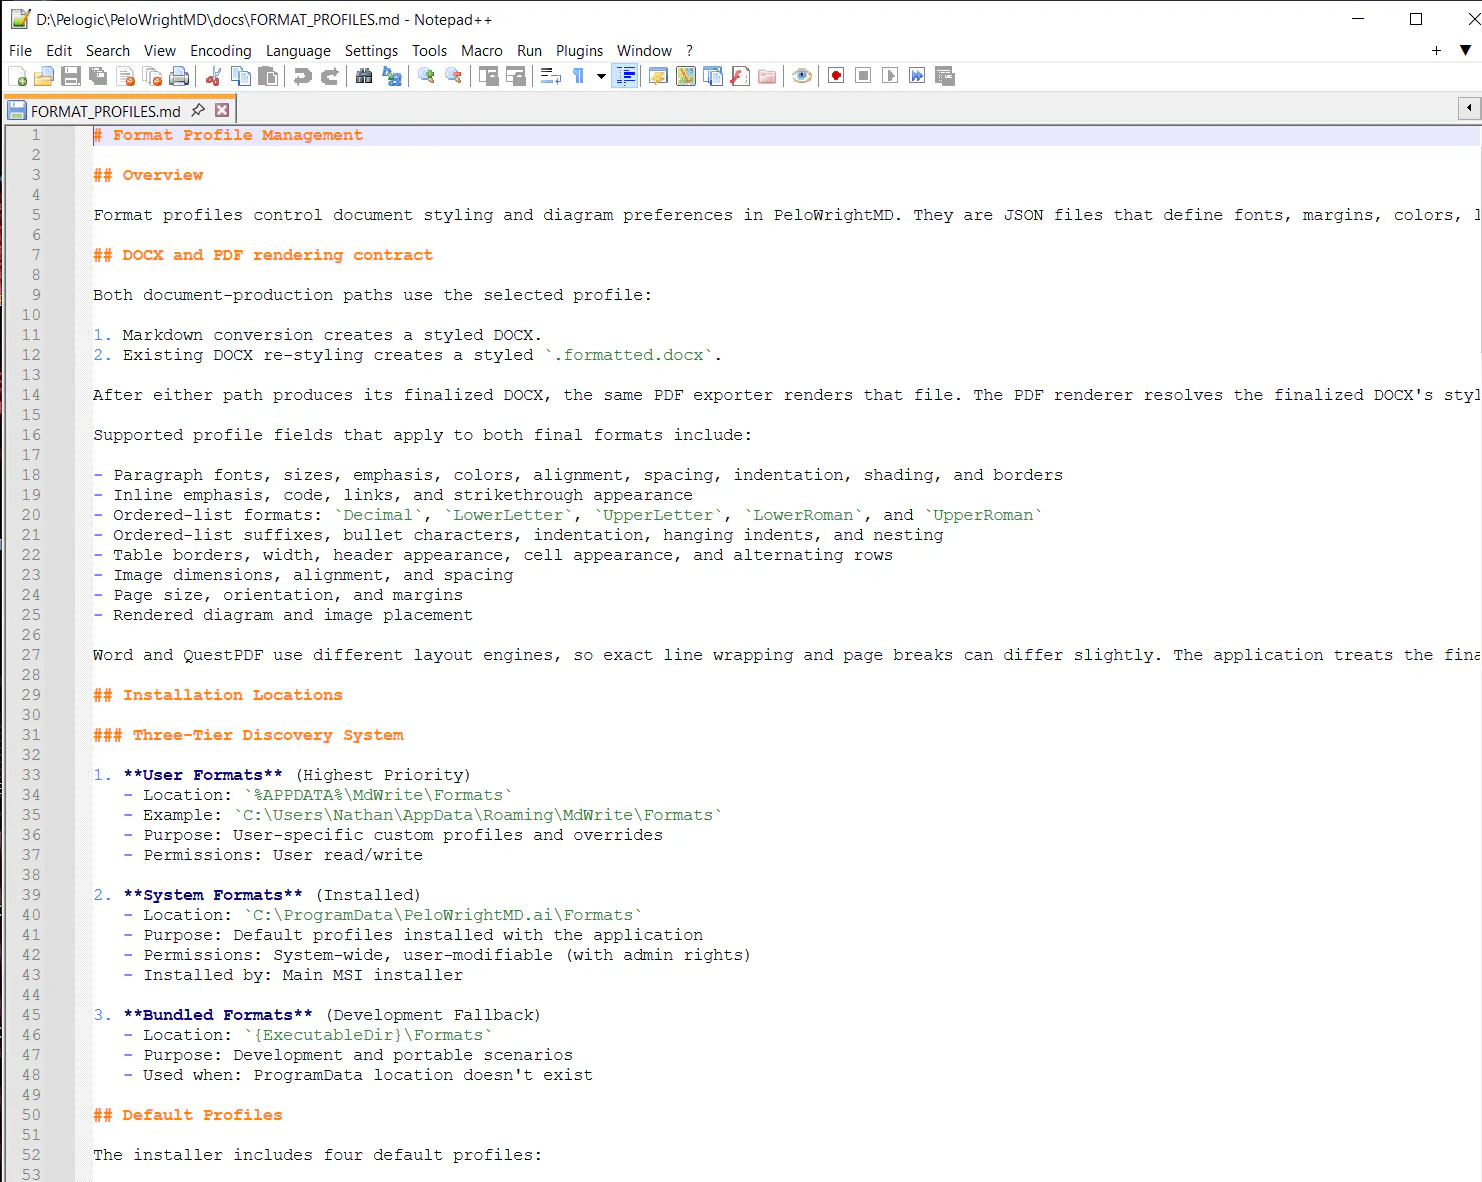
Task: Open the Search menu
Action: (x=108, y=51)
